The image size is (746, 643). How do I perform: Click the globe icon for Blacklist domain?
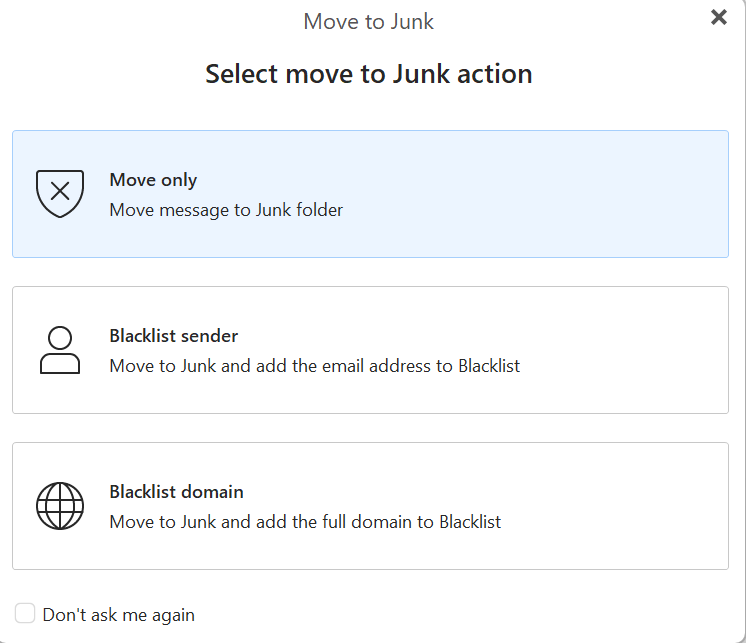[x=60, y=506]
